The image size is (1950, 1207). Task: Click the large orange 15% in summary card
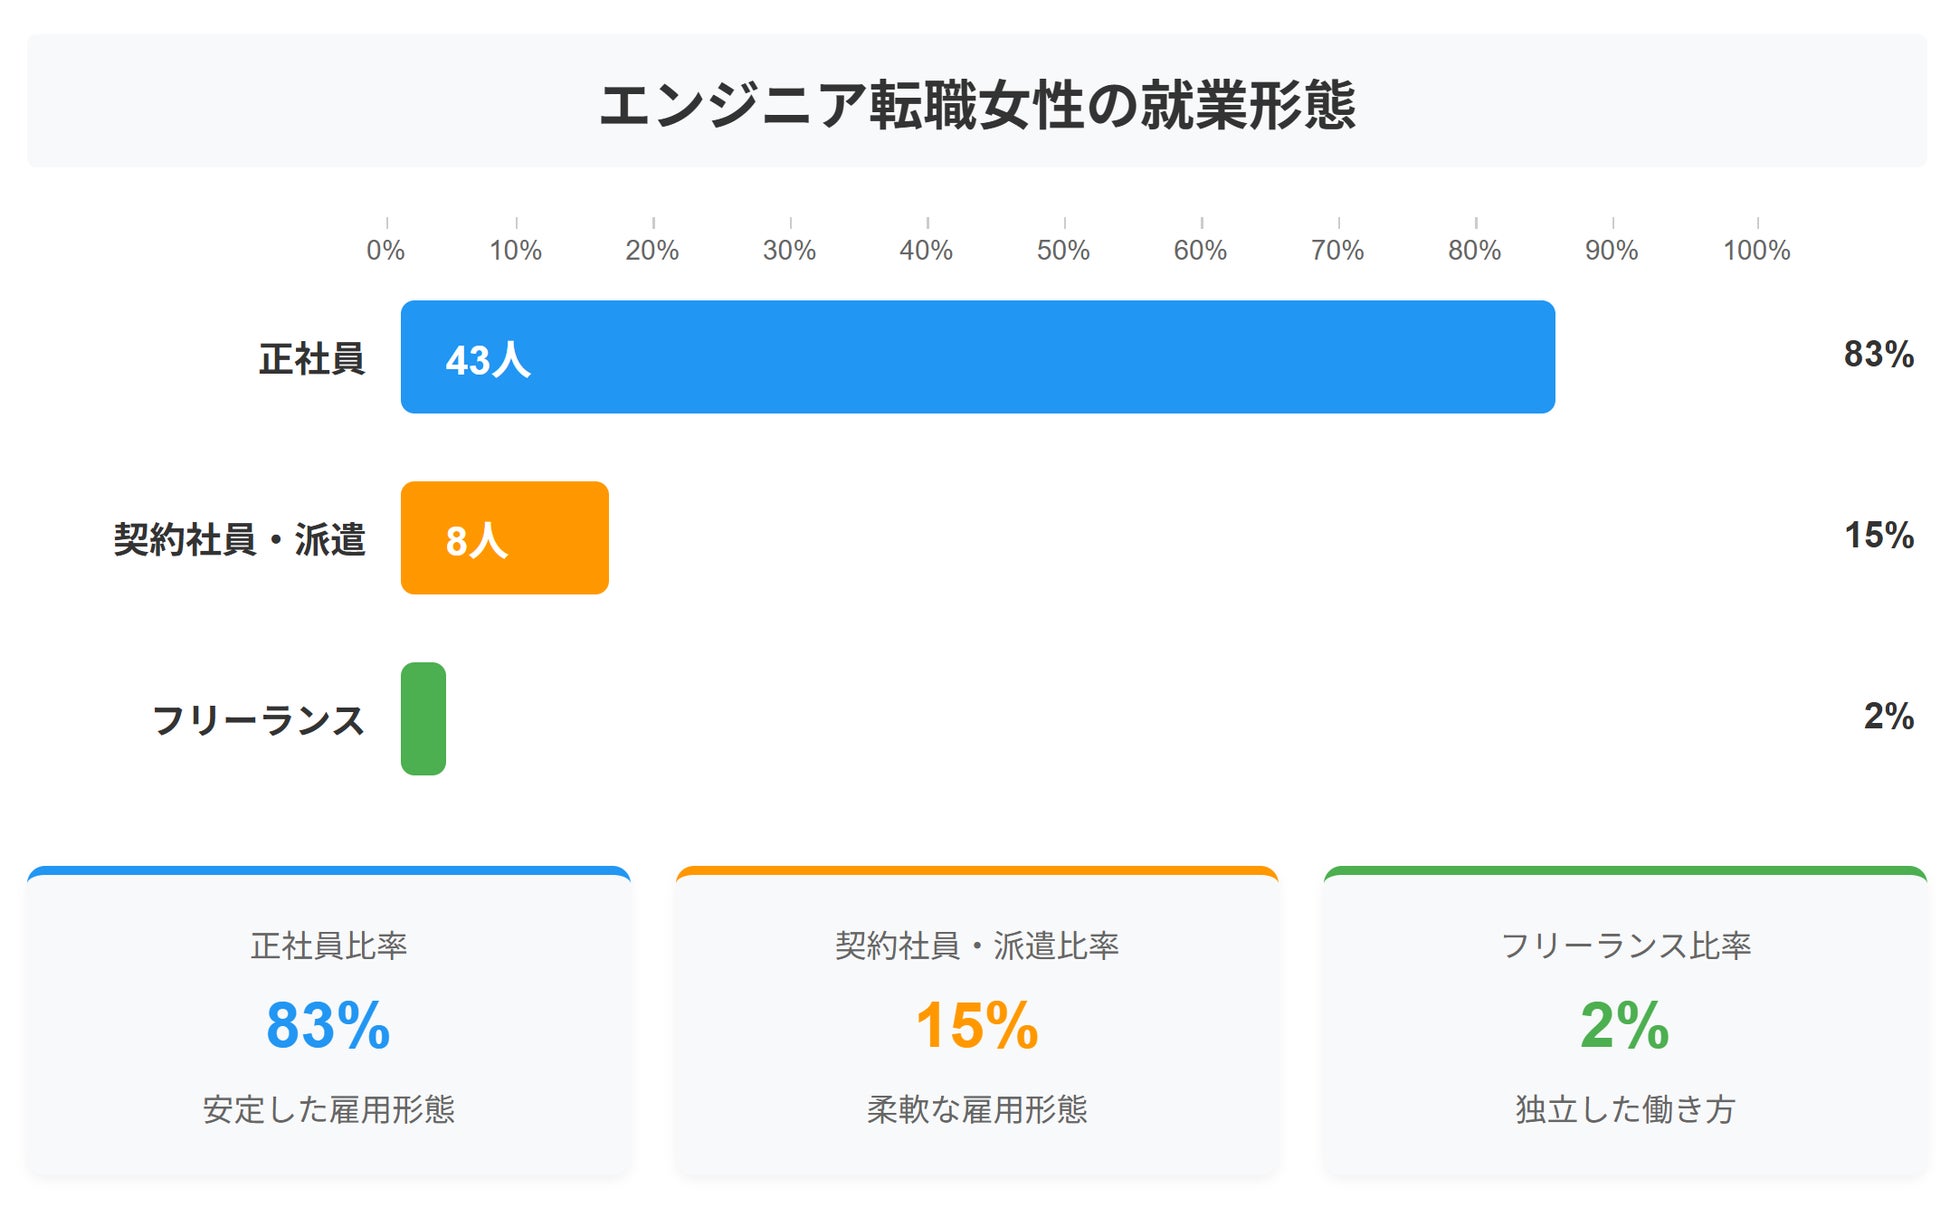pos(977,1026)
